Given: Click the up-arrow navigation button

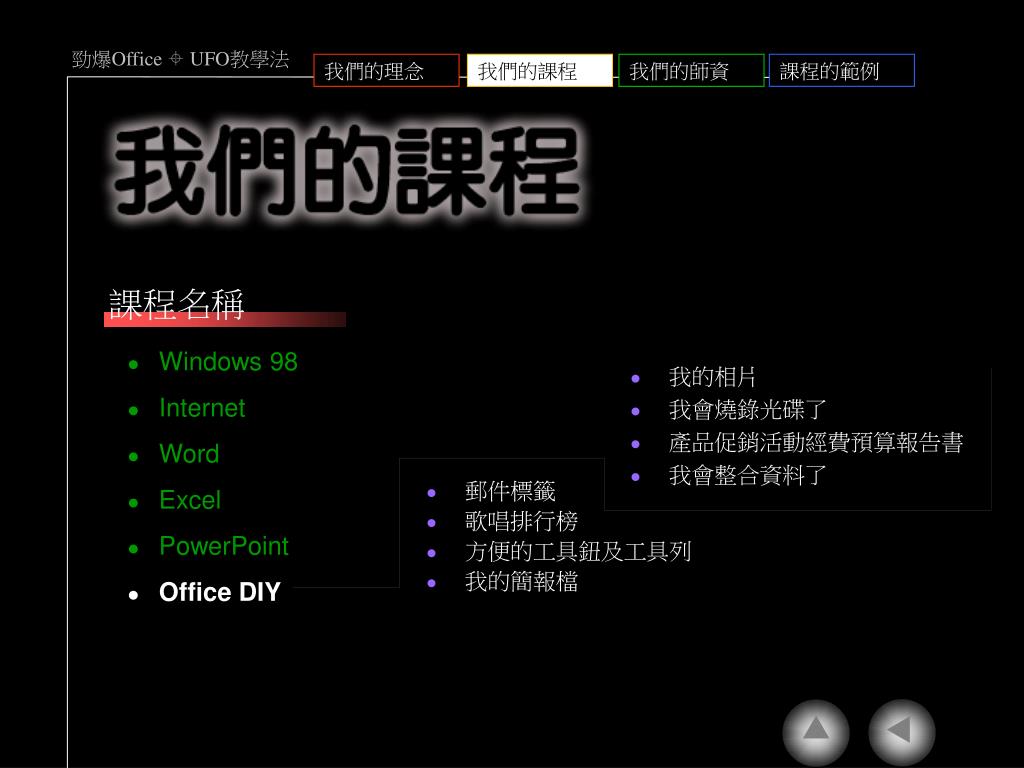Looking at the screenshot, I should (816, 731).
